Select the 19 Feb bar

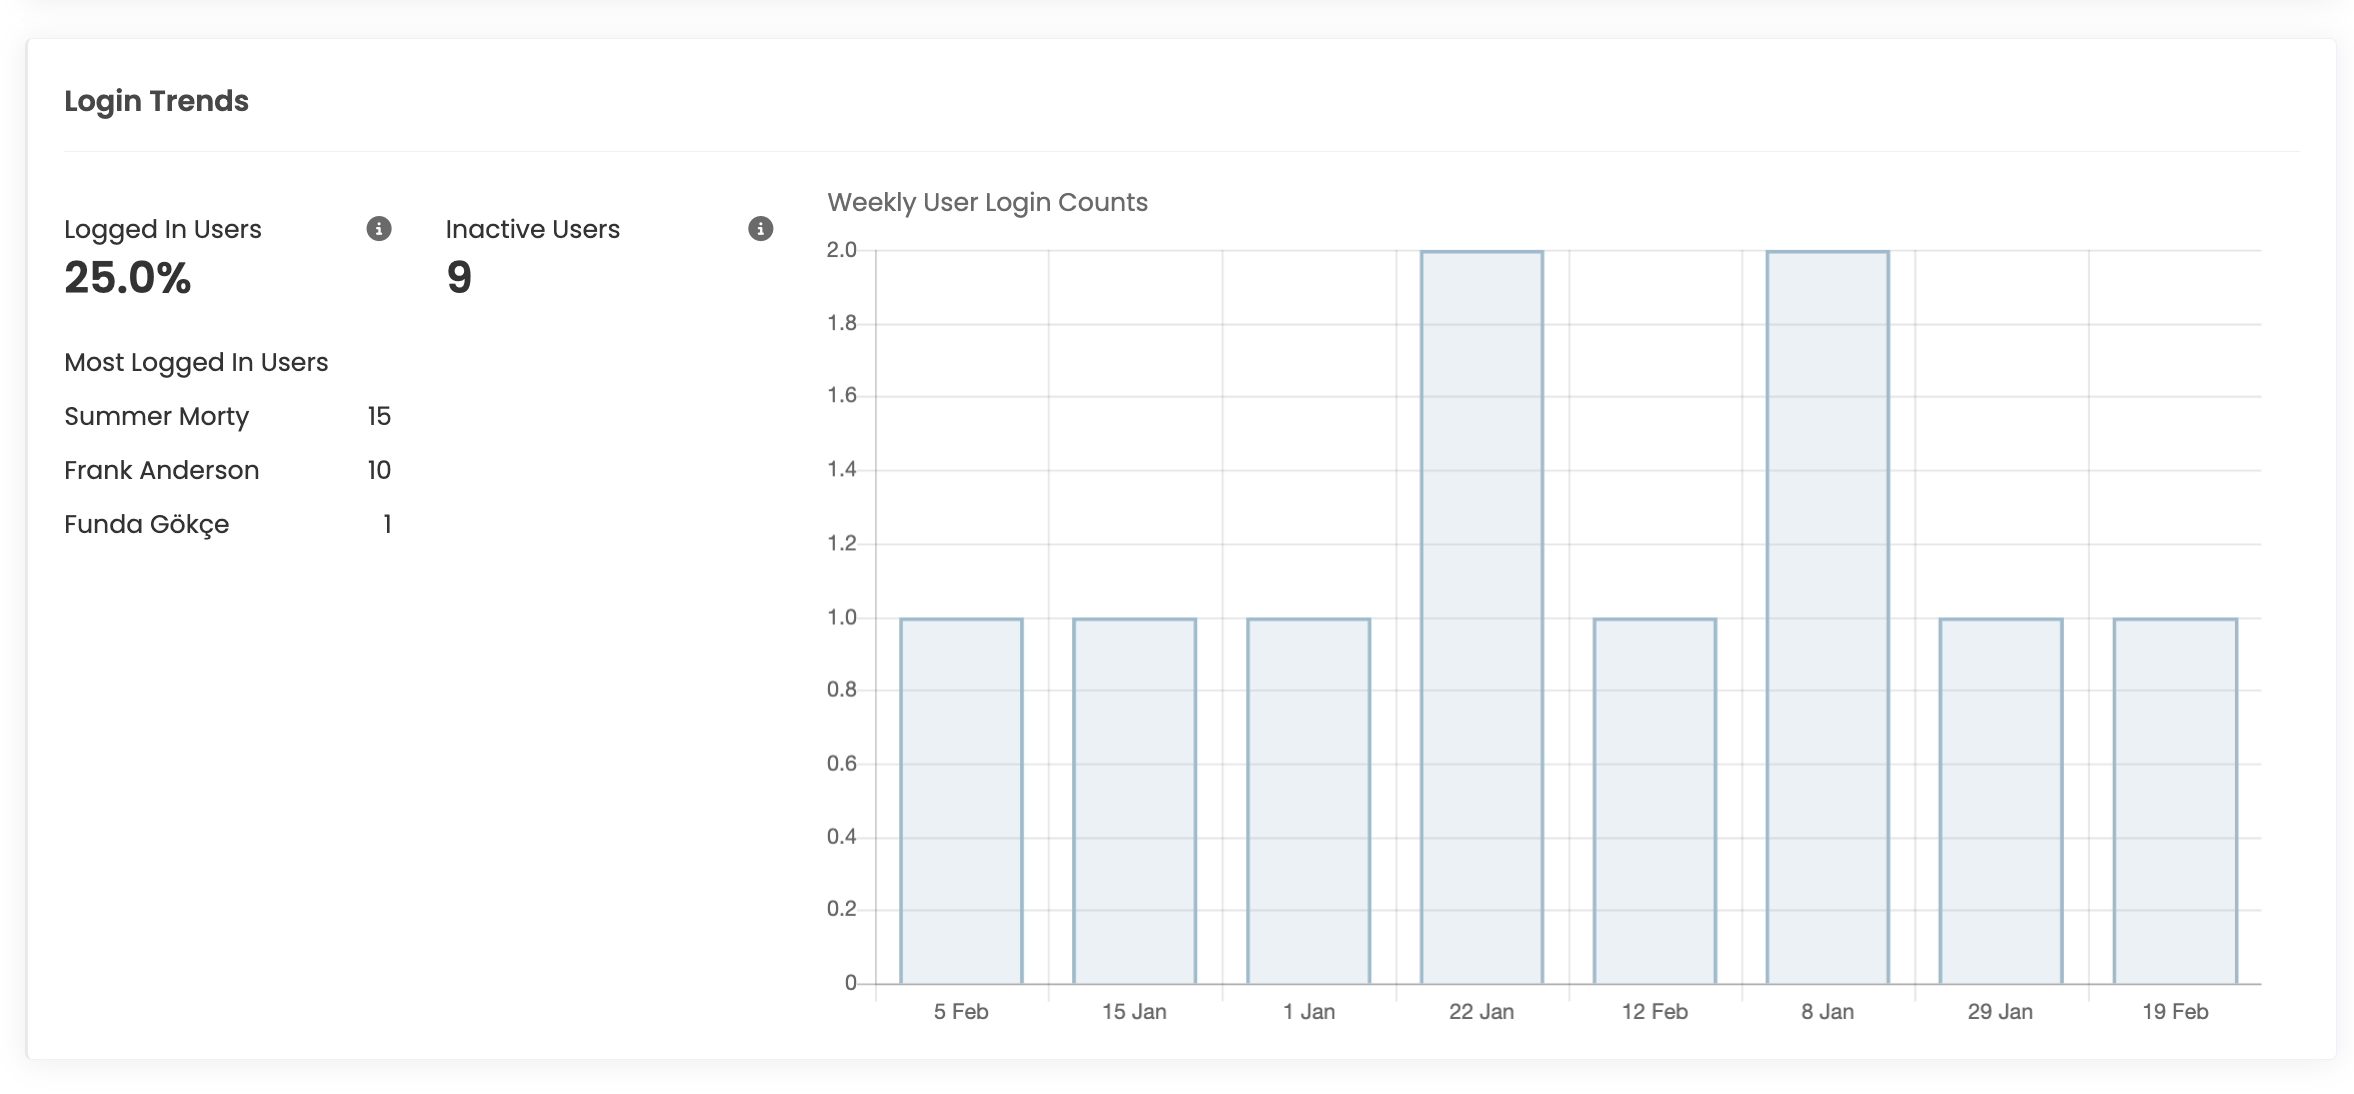[x=2175, y=800]
